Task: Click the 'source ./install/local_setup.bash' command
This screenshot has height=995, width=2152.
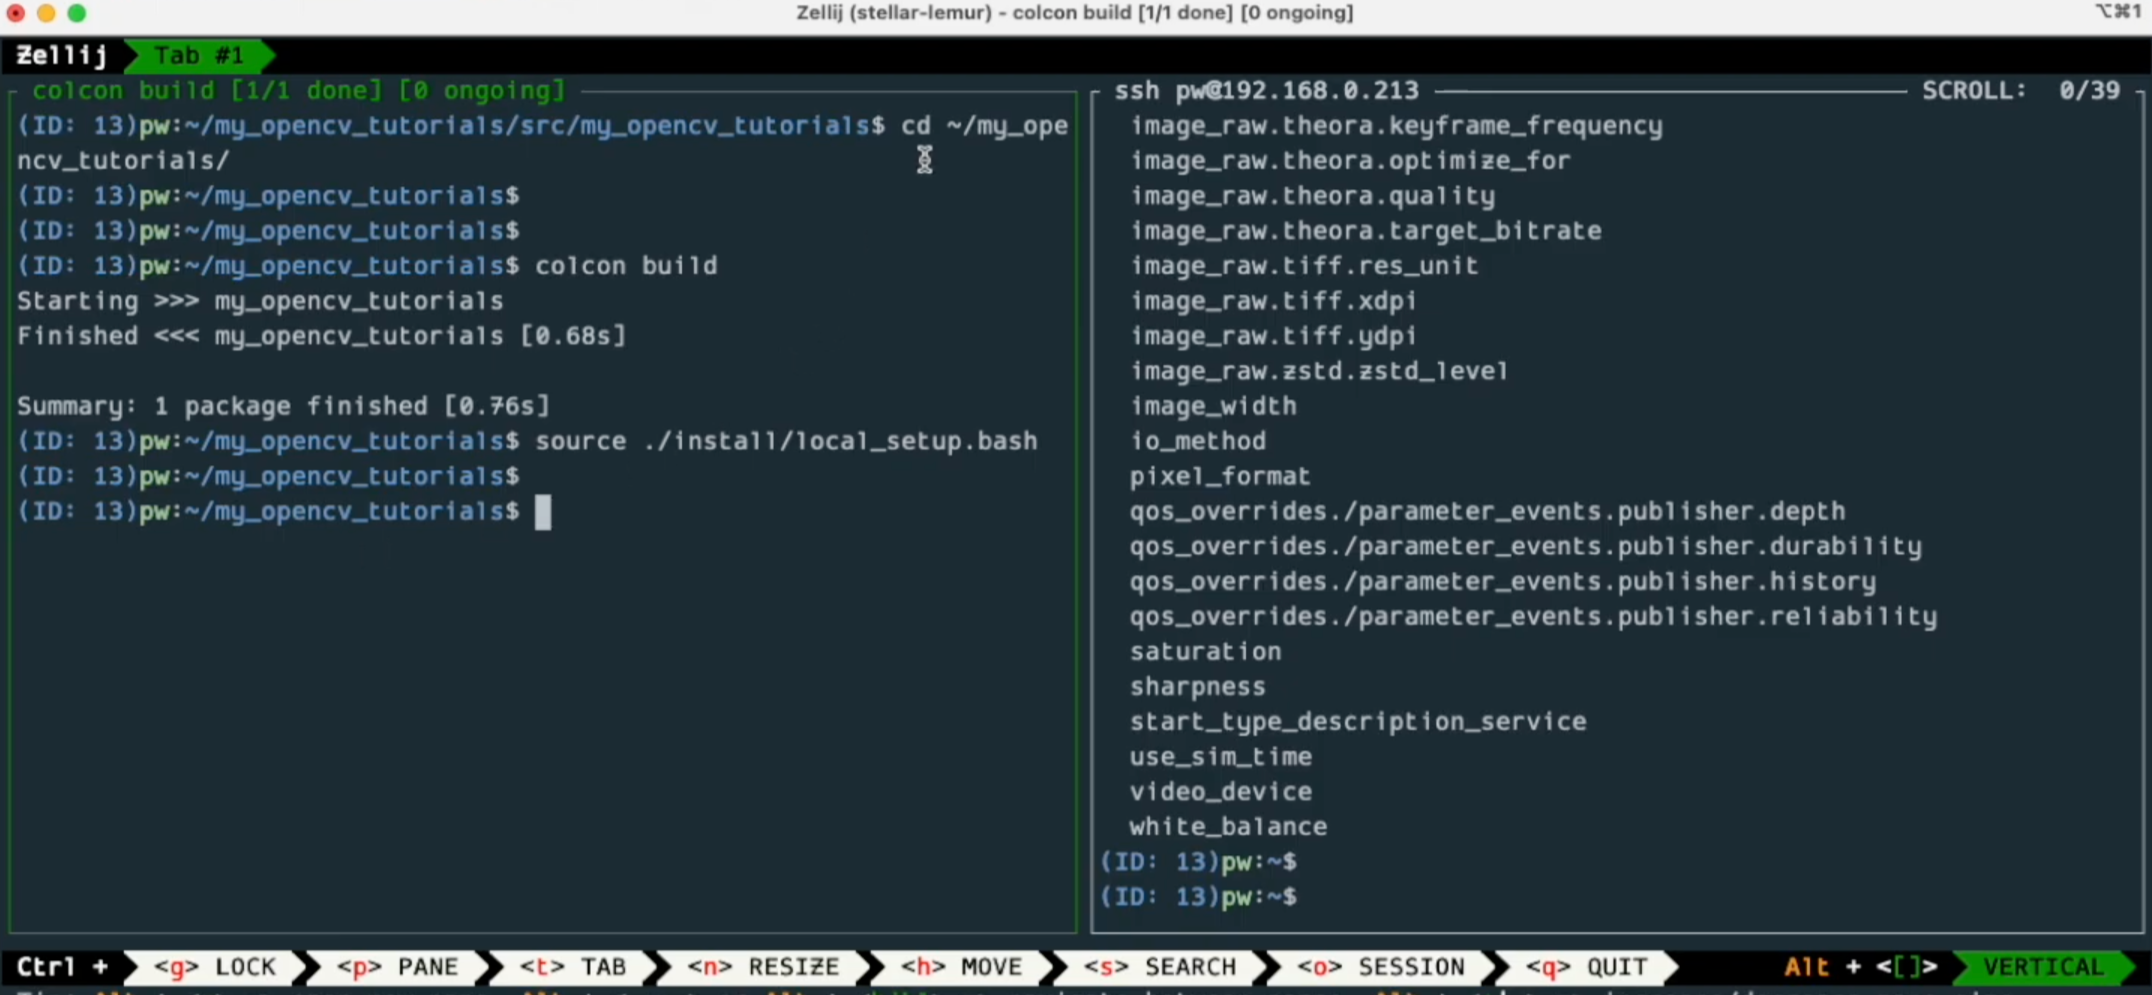Action: coord(786,441)
